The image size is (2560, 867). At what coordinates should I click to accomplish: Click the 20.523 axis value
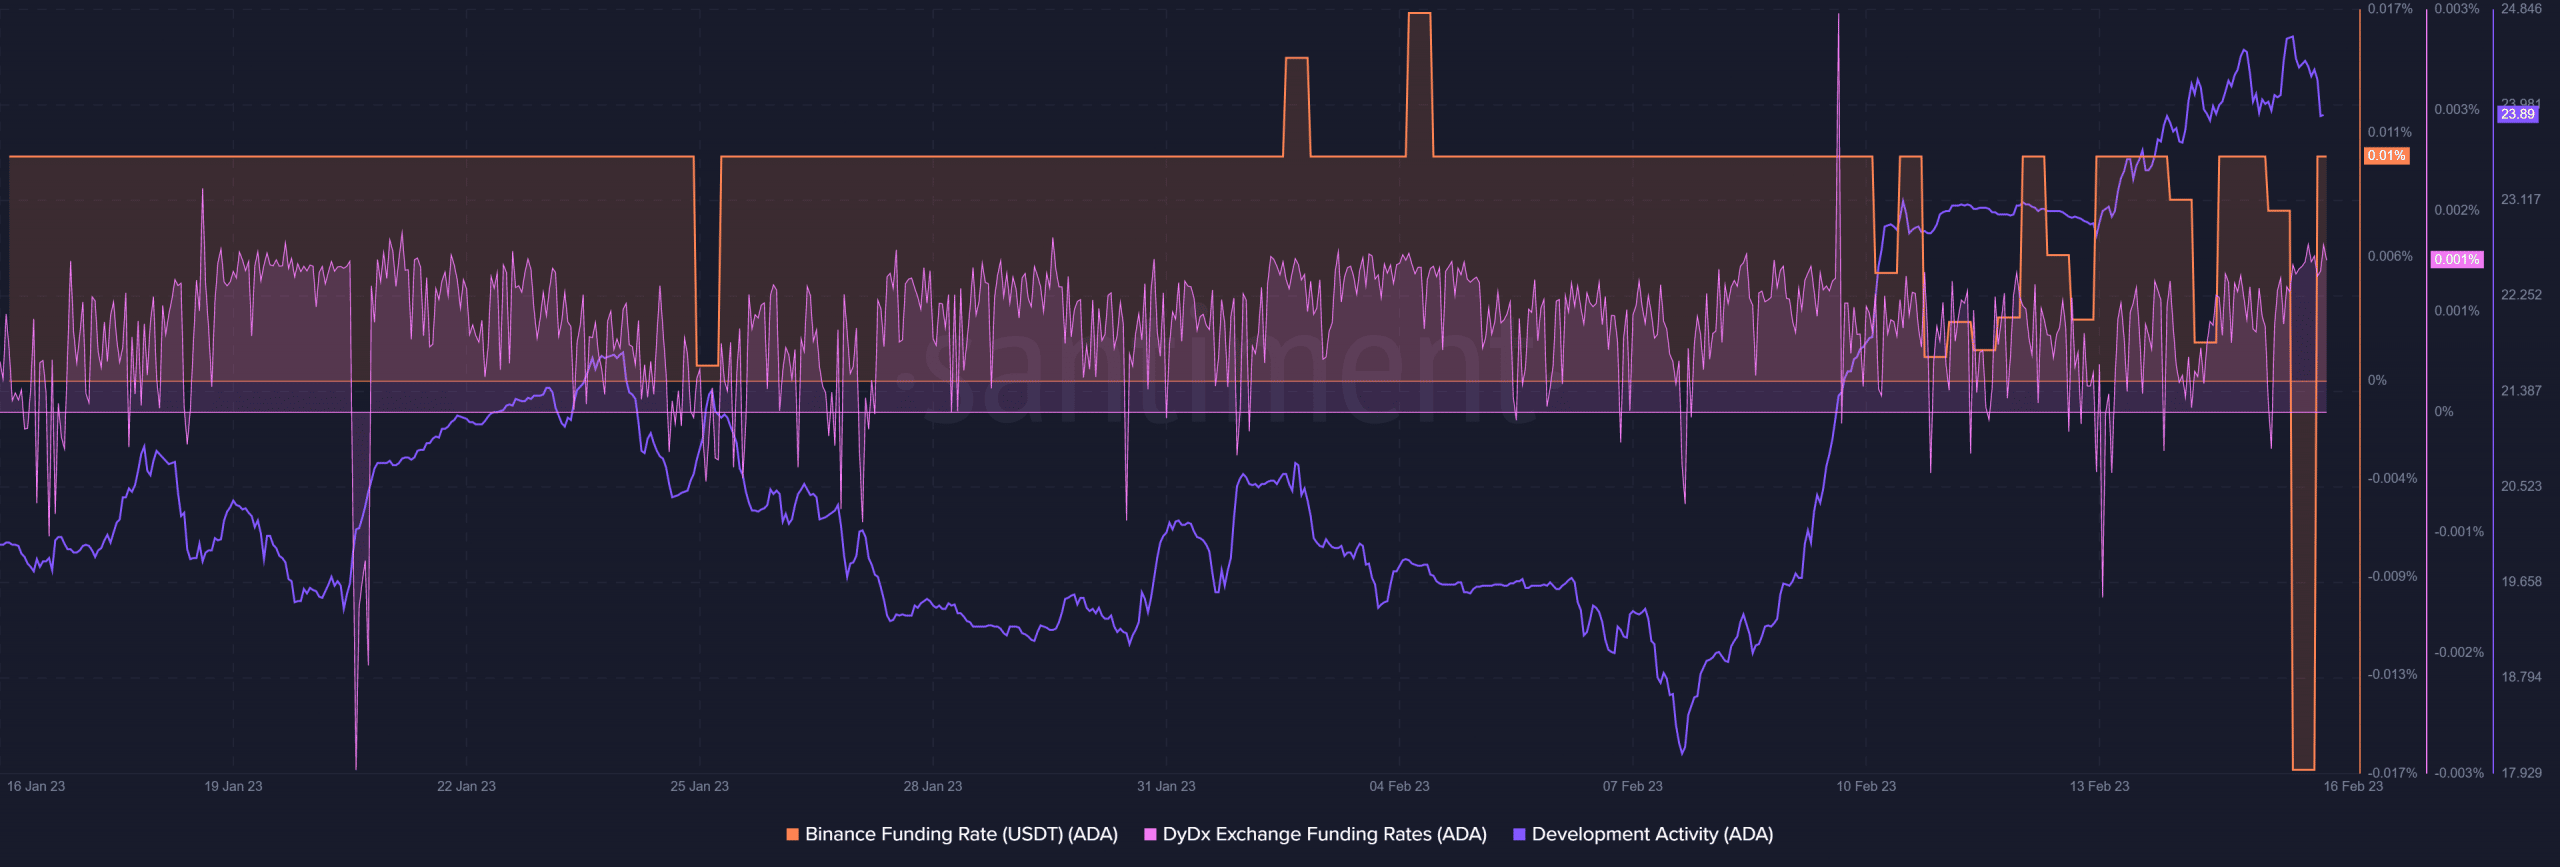click(x=2521, y=487)
